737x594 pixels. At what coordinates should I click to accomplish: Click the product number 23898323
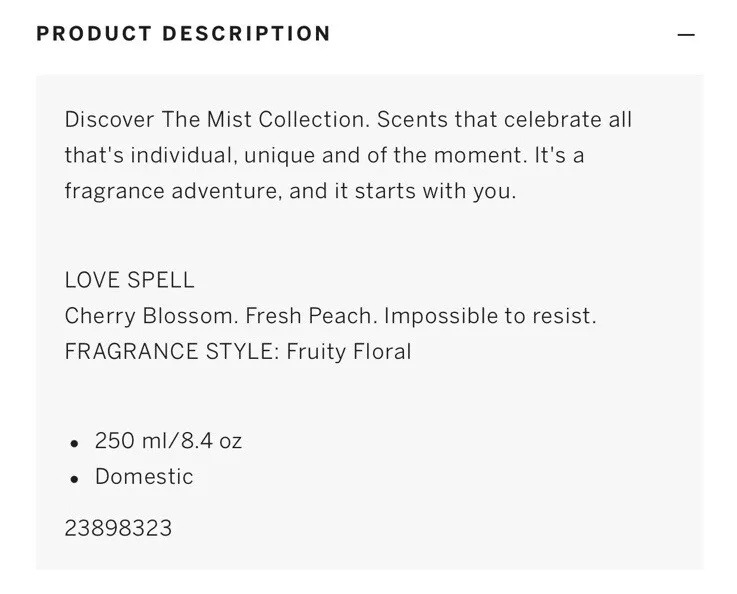tap(118, 528)
